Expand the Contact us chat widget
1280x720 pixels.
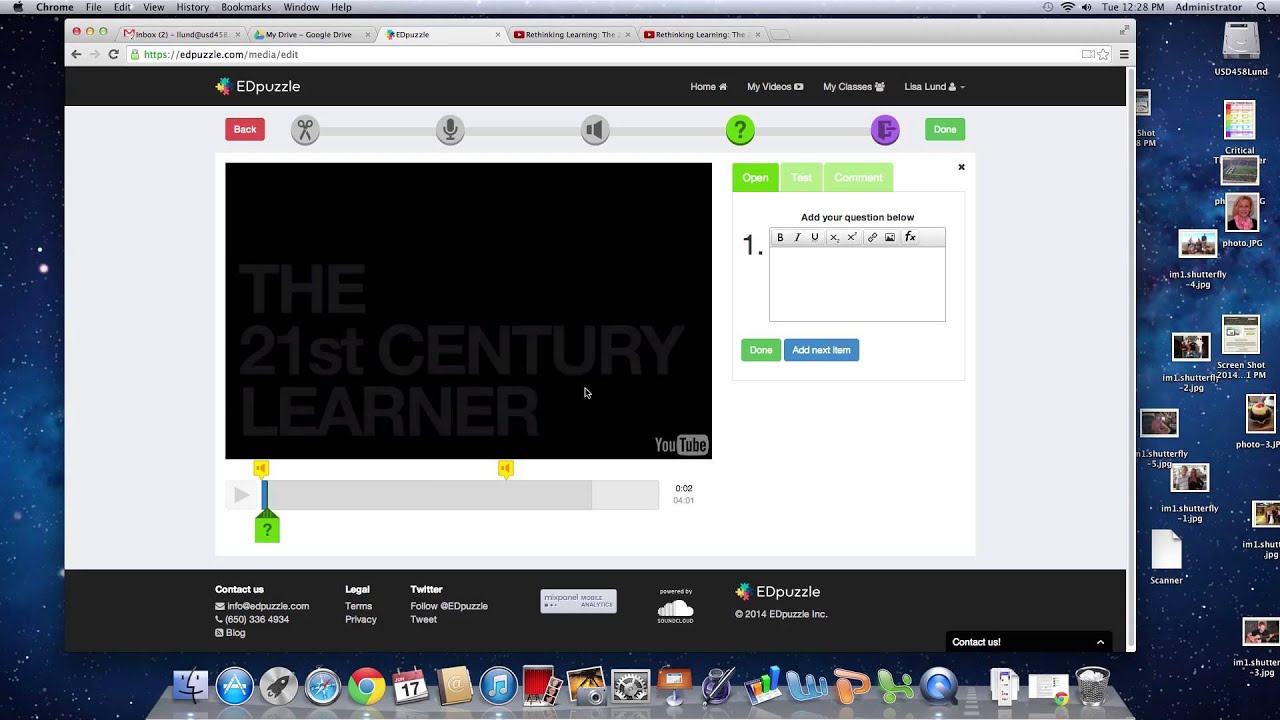(x=1029, y=642)
